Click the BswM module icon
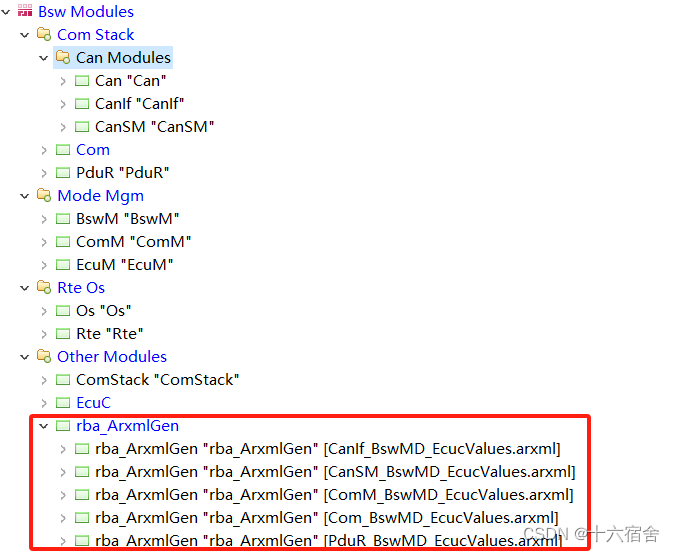Image resolution: width=675 pixels, height=552 pixels. [x=63, y=219]
